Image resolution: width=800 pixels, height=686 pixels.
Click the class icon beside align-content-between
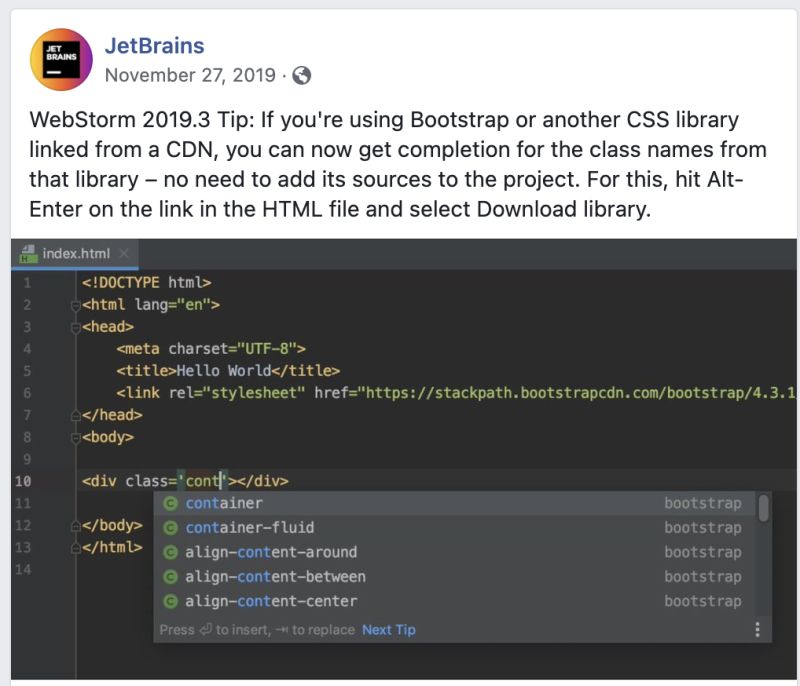(x=171, y=577)
